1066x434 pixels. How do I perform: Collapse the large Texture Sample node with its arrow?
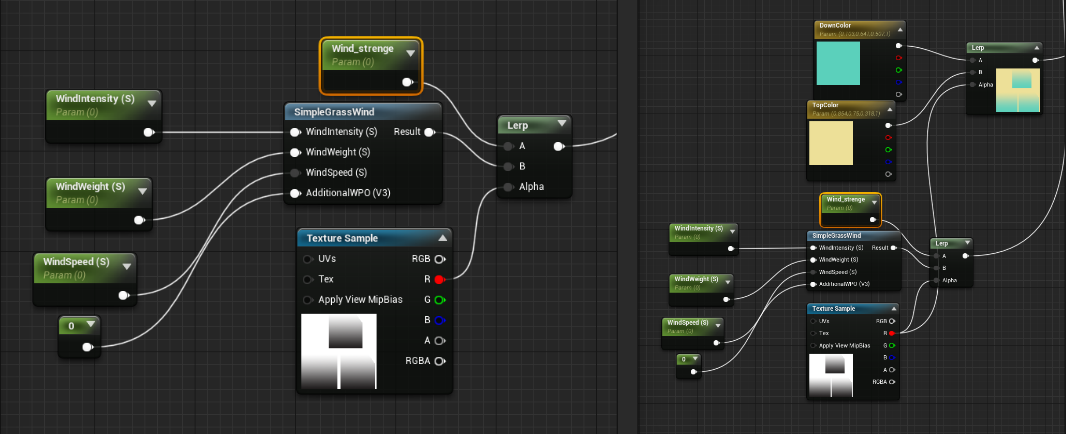coord(443,238)
